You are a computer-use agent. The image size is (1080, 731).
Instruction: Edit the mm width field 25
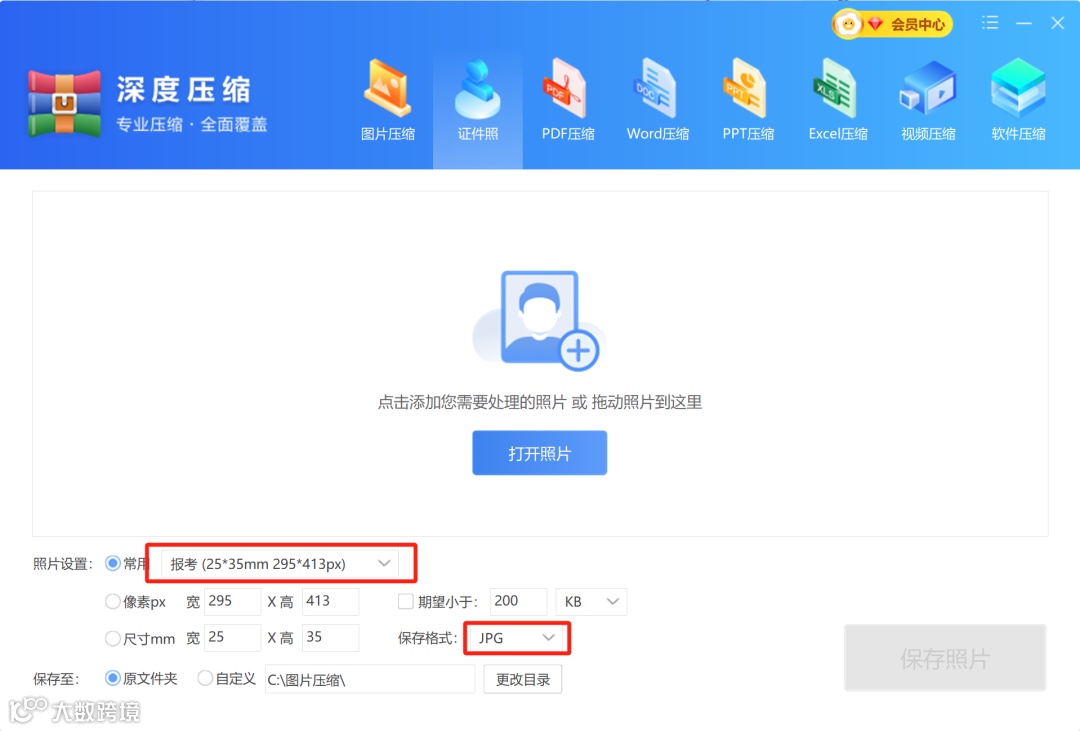(x=233, y=638)
